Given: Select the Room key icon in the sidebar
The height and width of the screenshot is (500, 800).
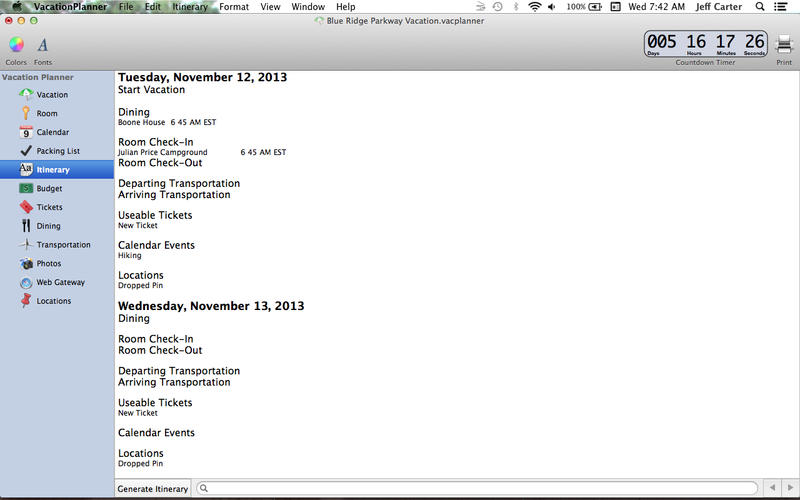Looking at the screenshot, I should point(26,113).
